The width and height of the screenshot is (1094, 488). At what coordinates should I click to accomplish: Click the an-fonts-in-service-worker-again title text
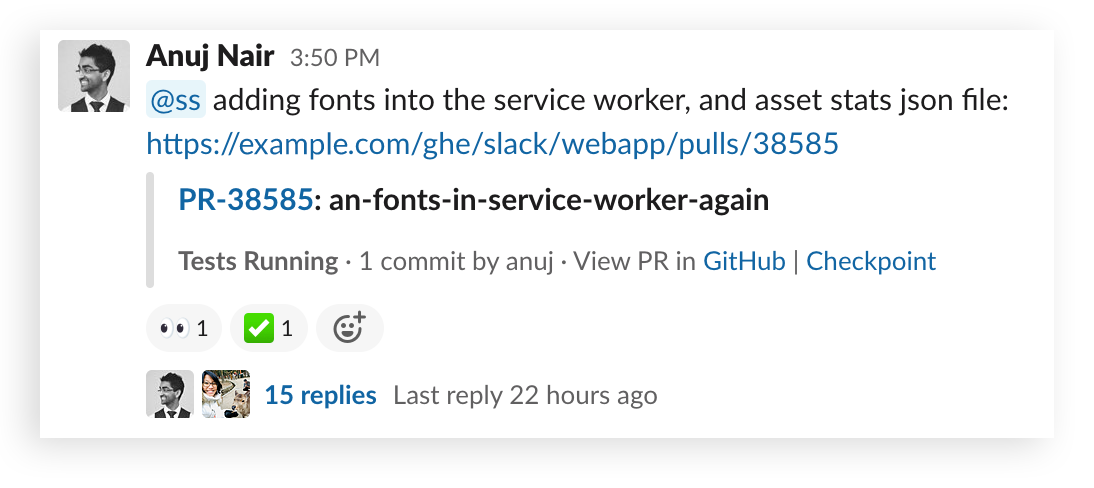[x=548, y=200]
